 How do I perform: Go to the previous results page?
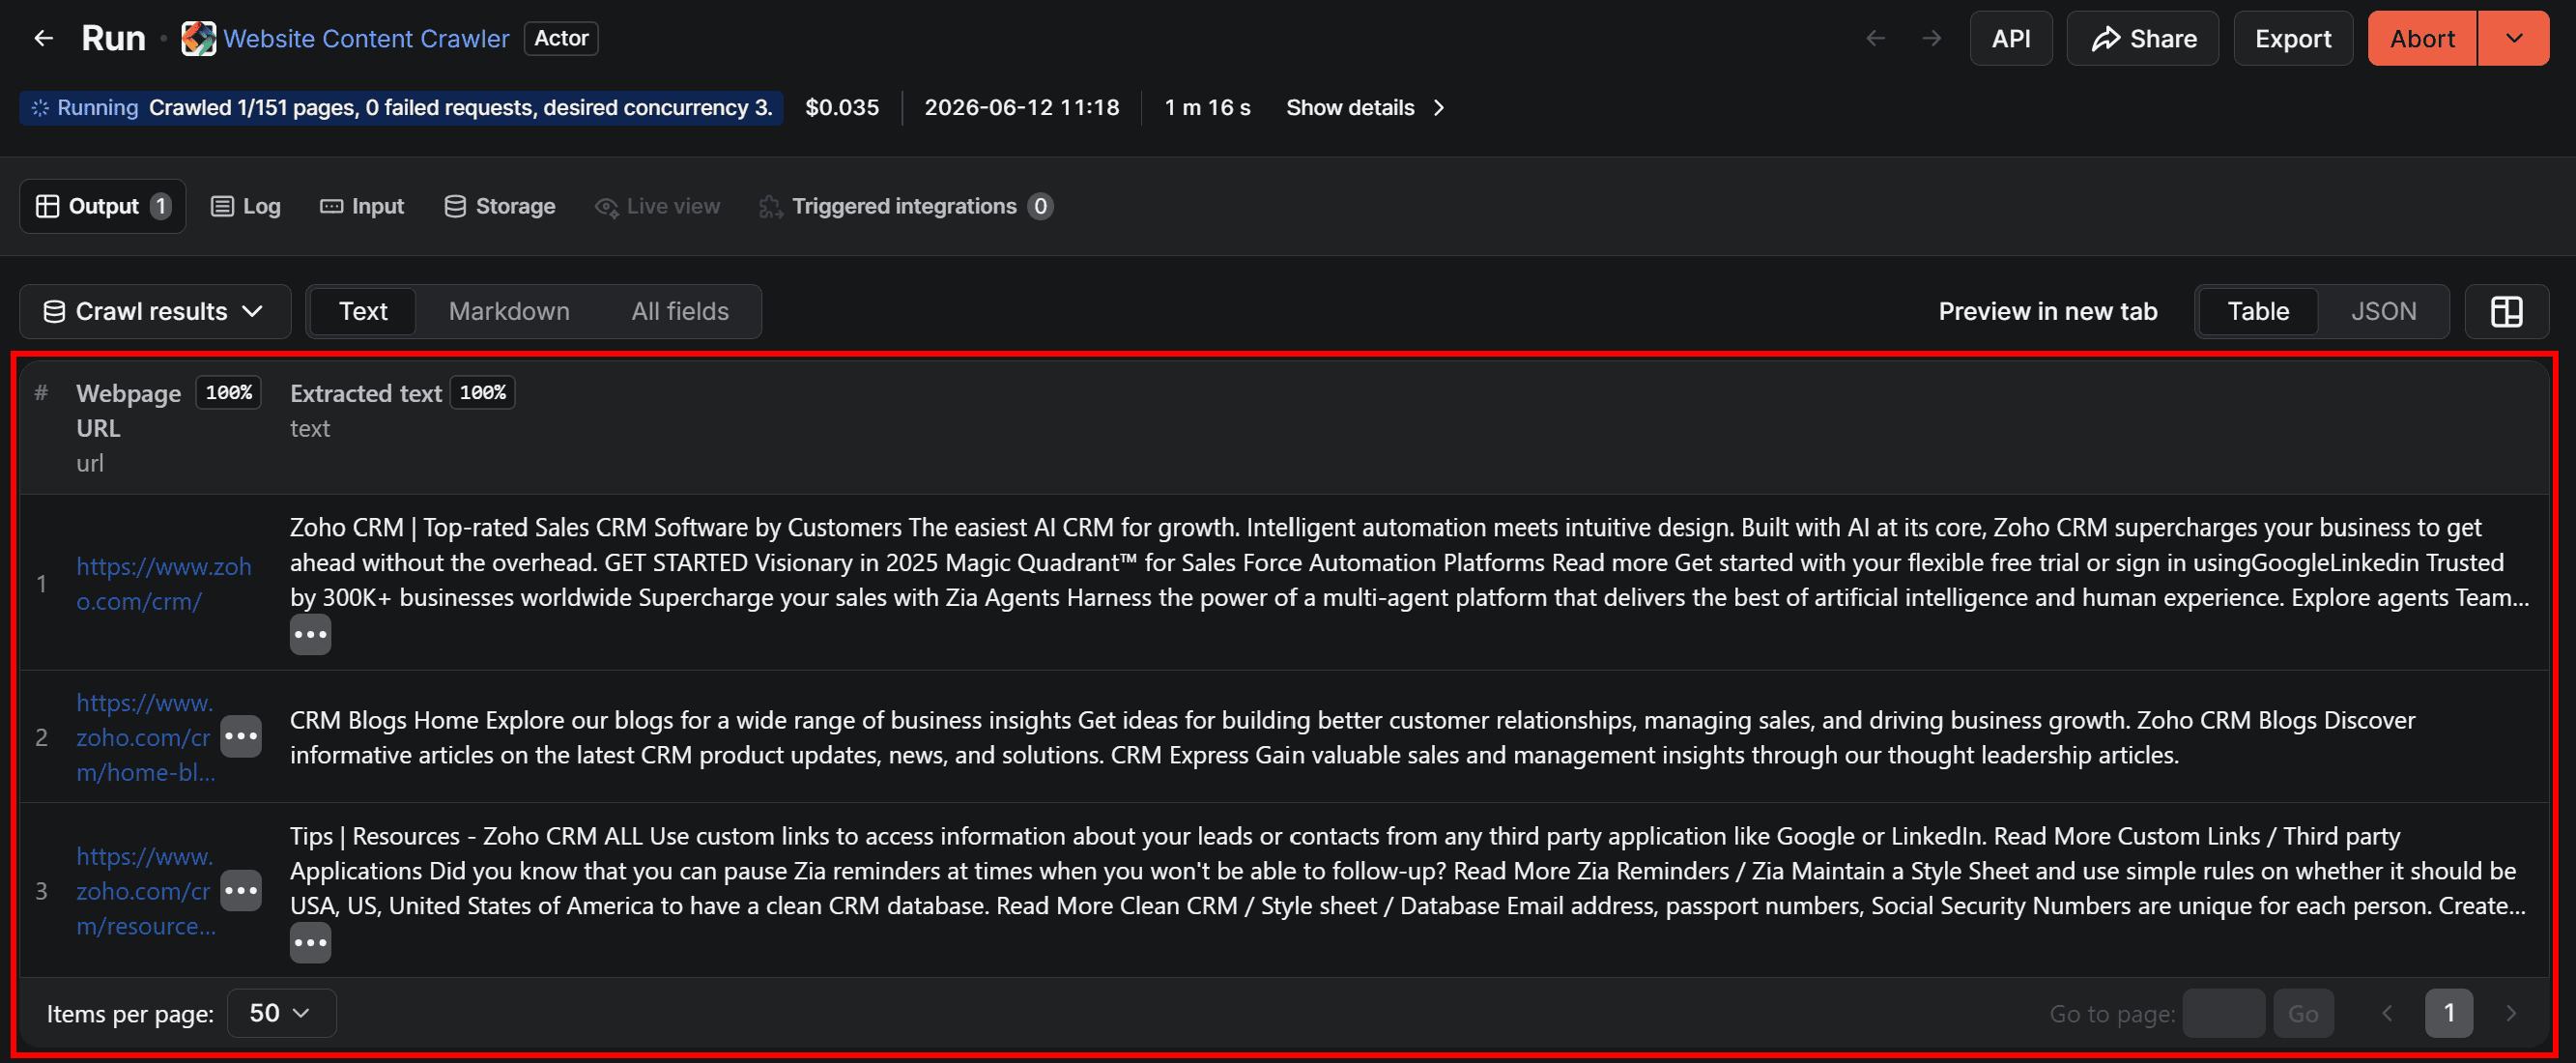click(2387, 1013)
